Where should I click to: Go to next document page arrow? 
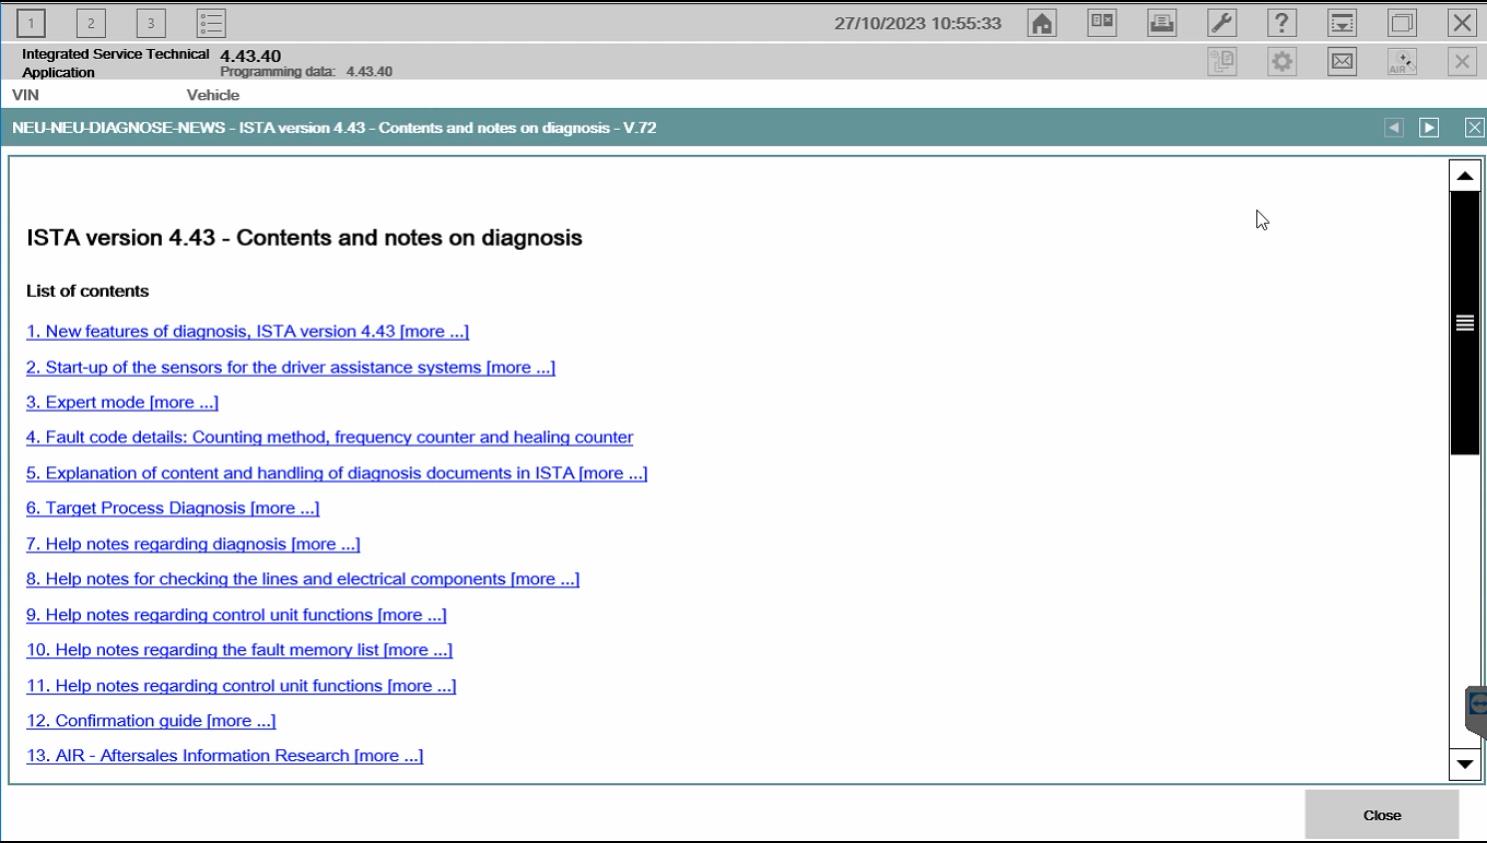pyautogui.click(x=1429, y=128)
